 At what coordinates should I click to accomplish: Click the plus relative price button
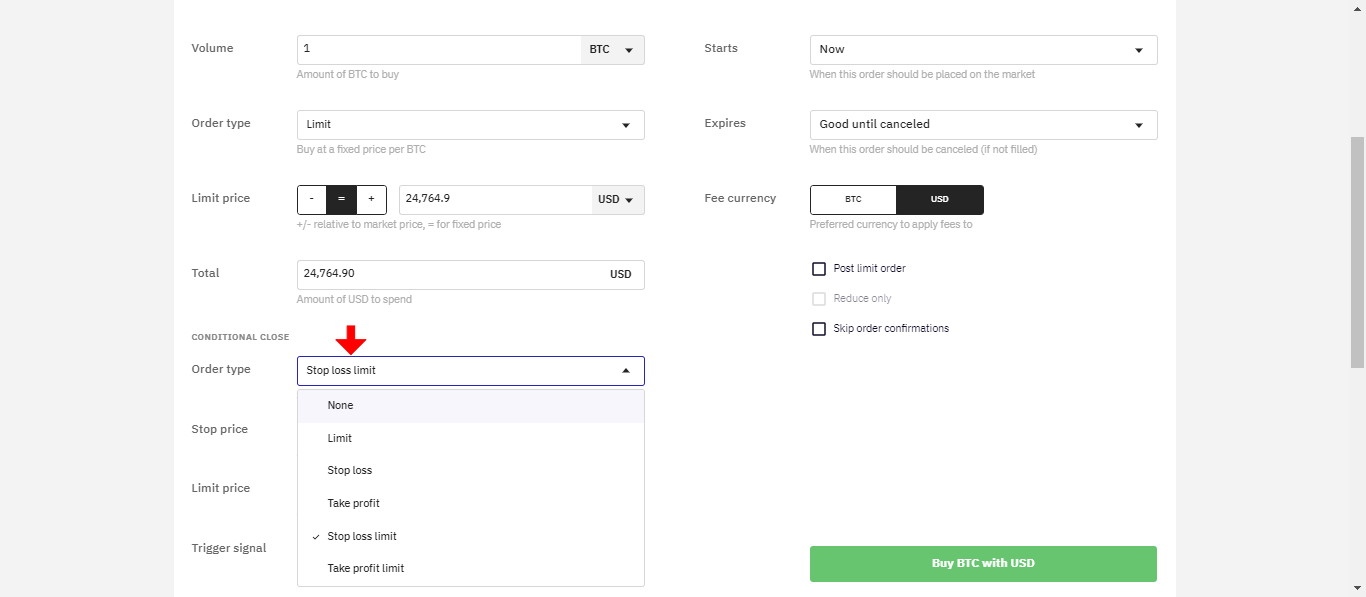(371, 200)
